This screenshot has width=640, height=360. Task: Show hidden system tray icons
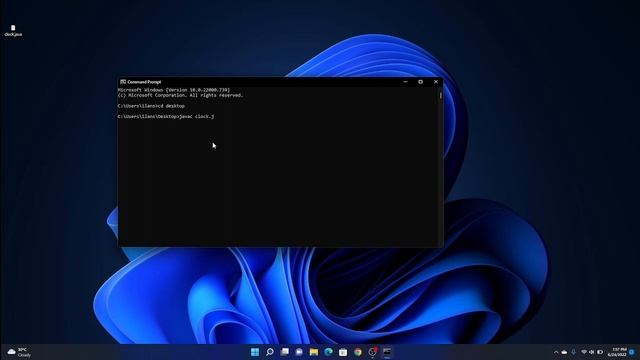pos(556,352)
